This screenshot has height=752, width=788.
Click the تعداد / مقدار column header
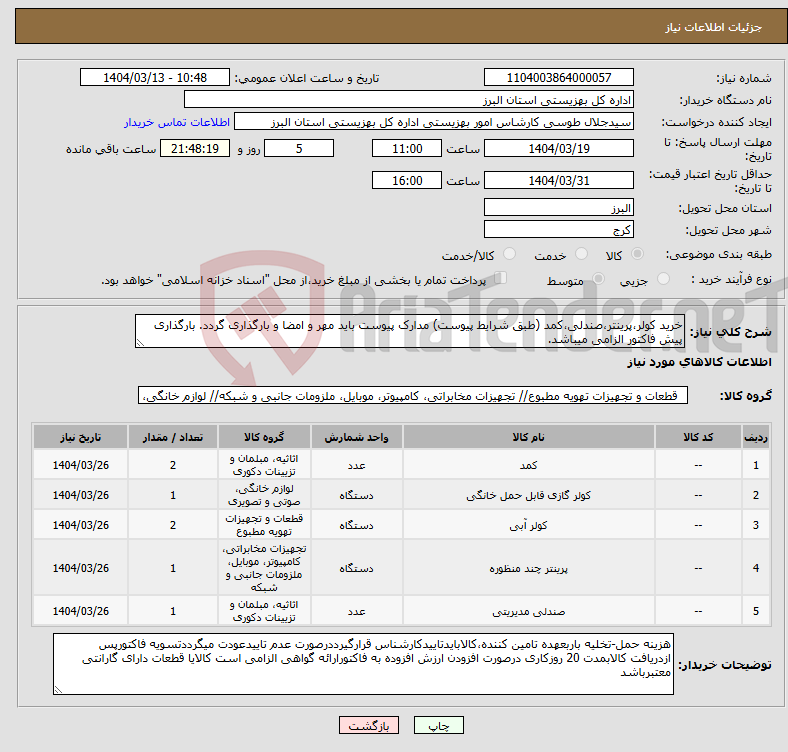click(173, 437)
